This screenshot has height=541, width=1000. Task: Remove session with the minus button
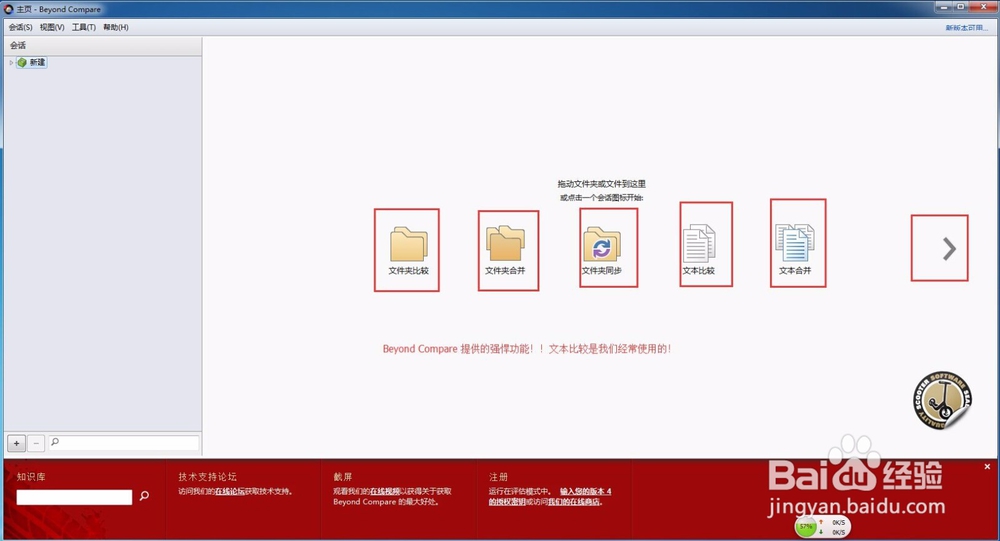click(x=36, y=443)
